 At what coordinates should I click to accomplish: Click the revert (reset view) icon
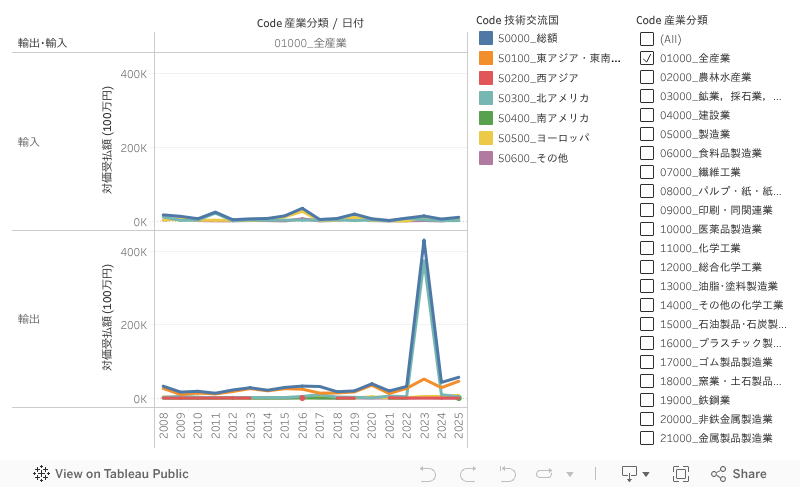(x=507, y=473)
